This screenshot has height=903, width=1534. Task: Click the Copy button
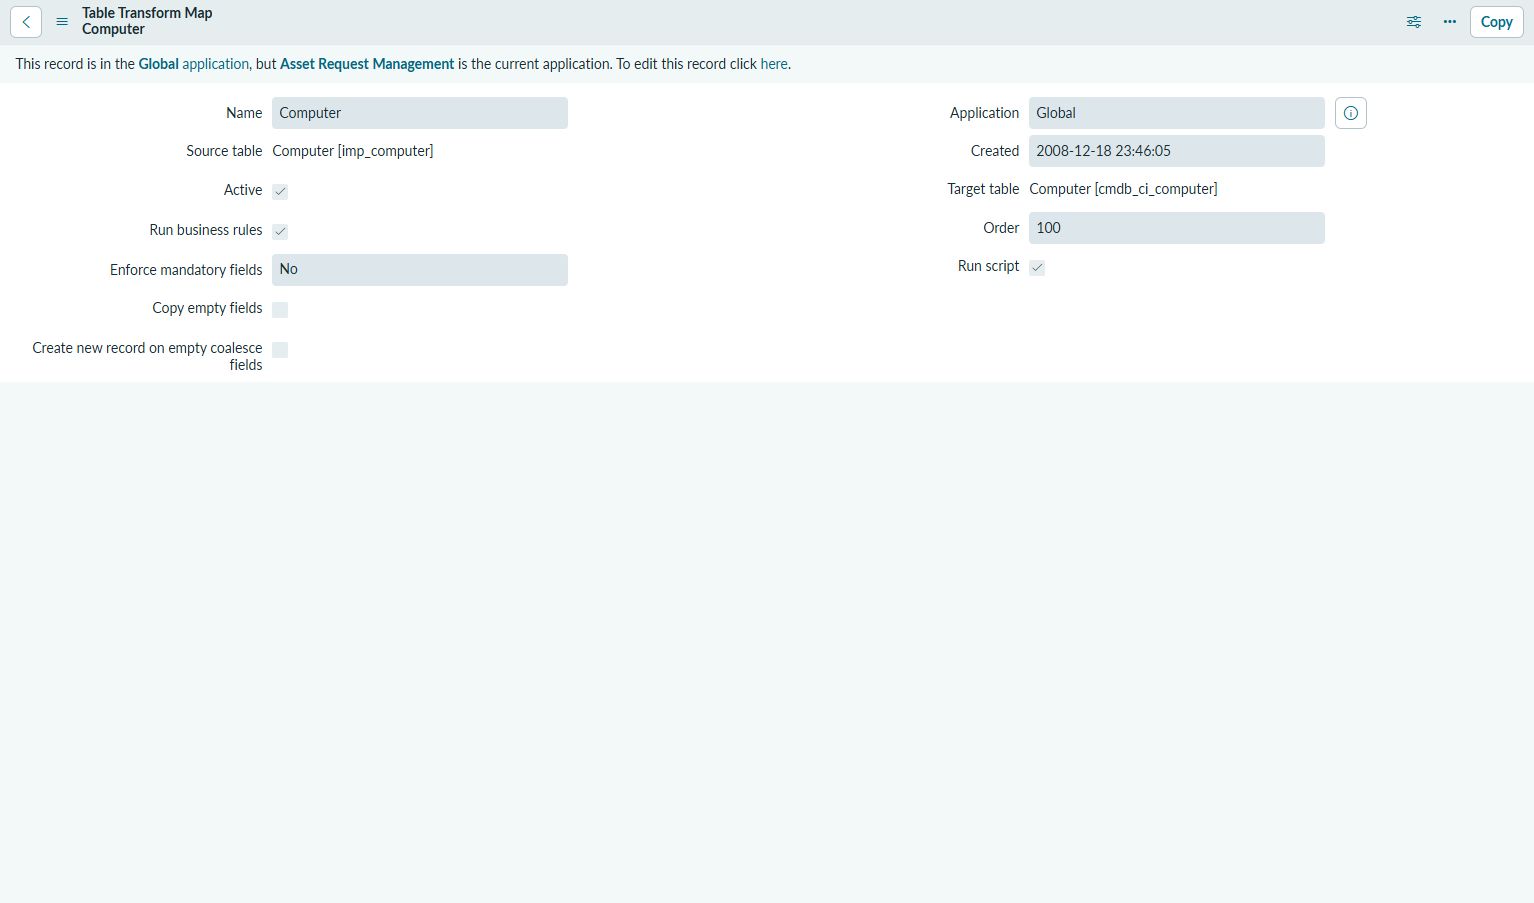[x=1496, y=22]
